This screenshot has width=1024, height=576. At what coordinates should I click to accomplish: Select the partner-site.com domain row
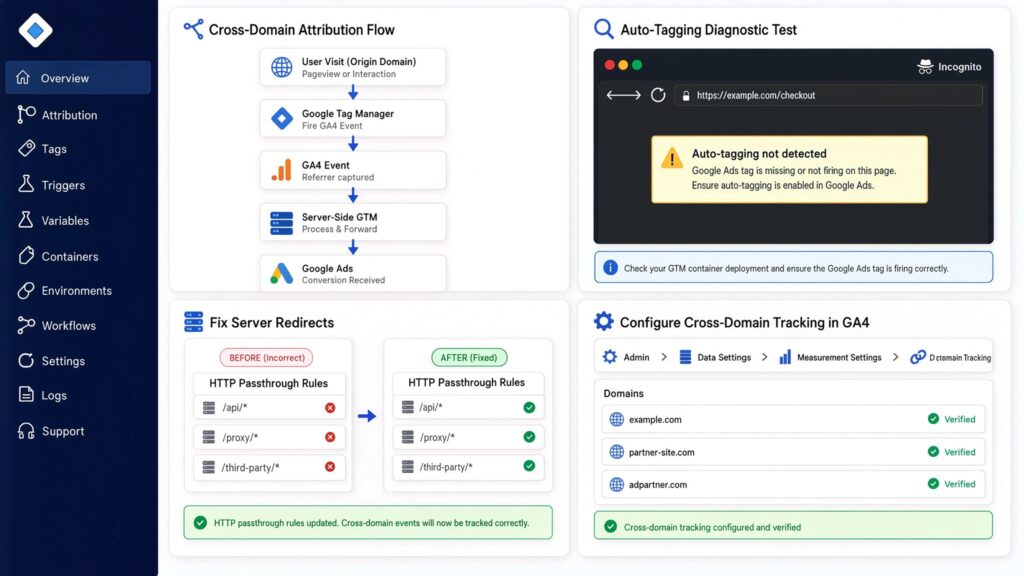[x=793, y=452]
